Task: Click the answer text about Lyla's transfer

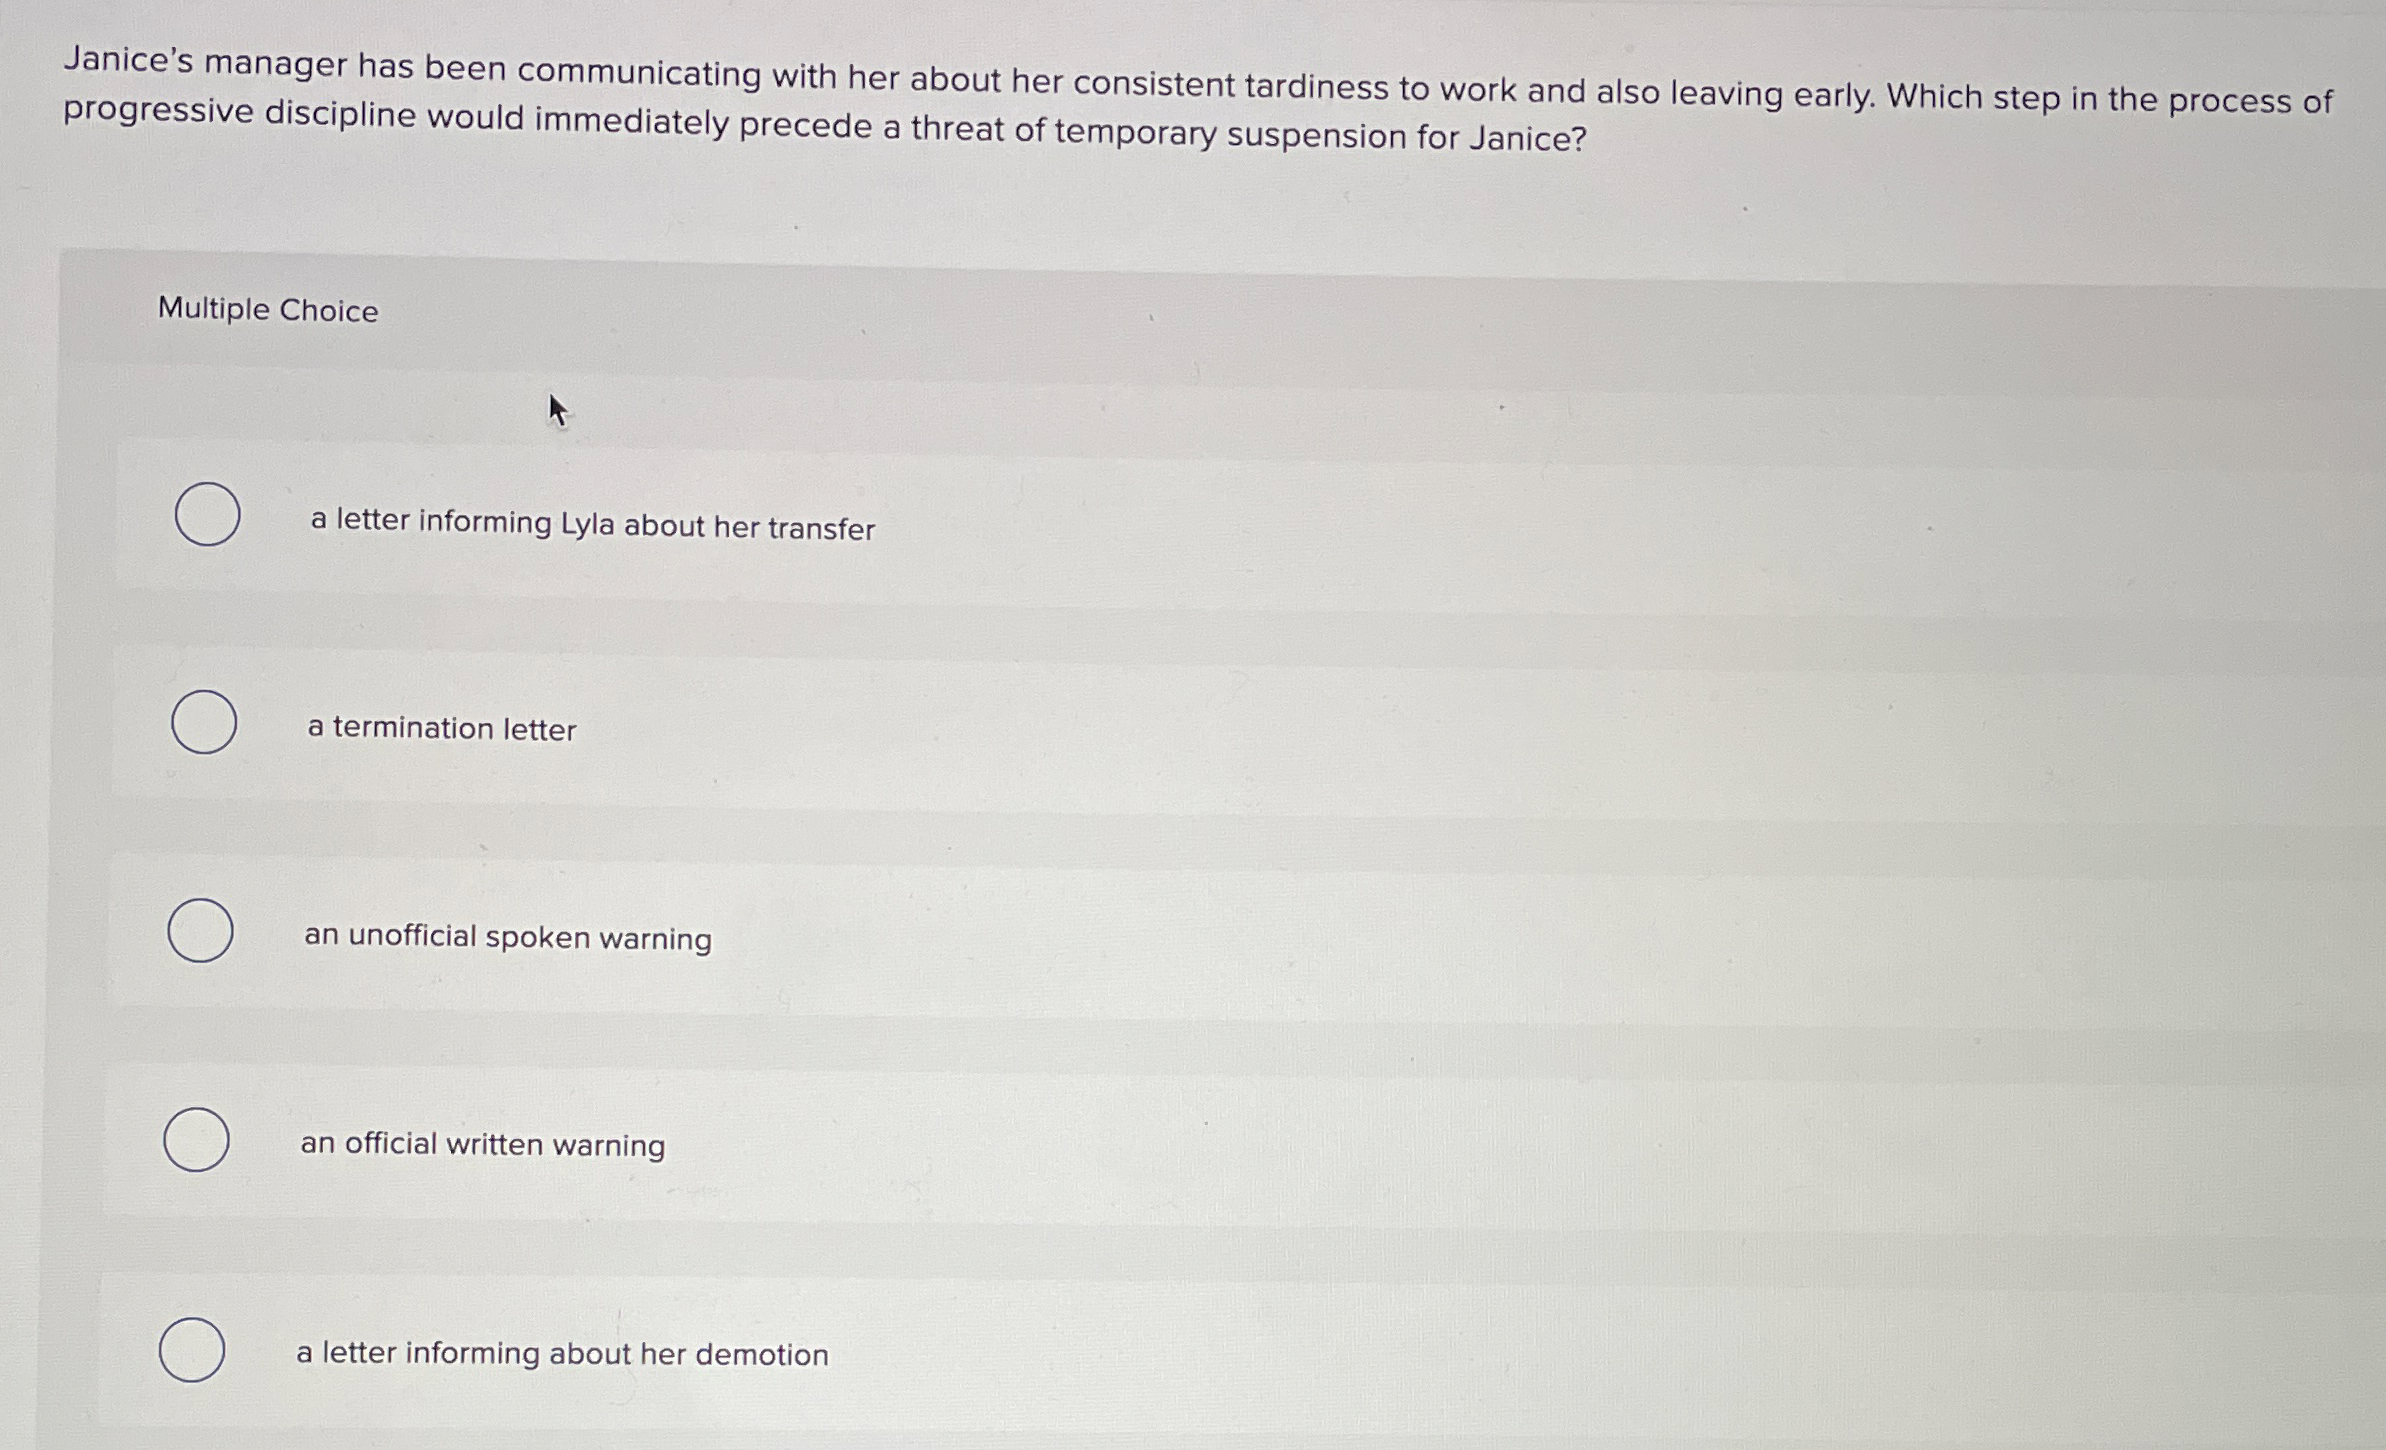Action: pyautogui.click(x=592, y=524)
